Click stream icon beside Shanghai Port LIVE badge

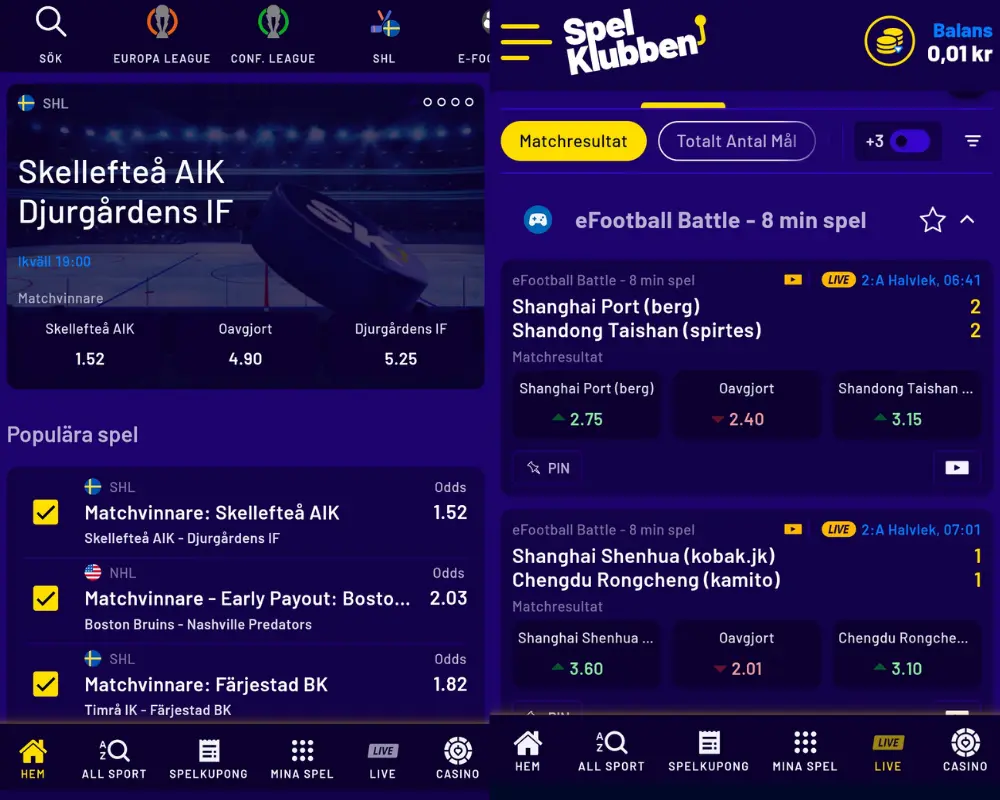[793, 279]
